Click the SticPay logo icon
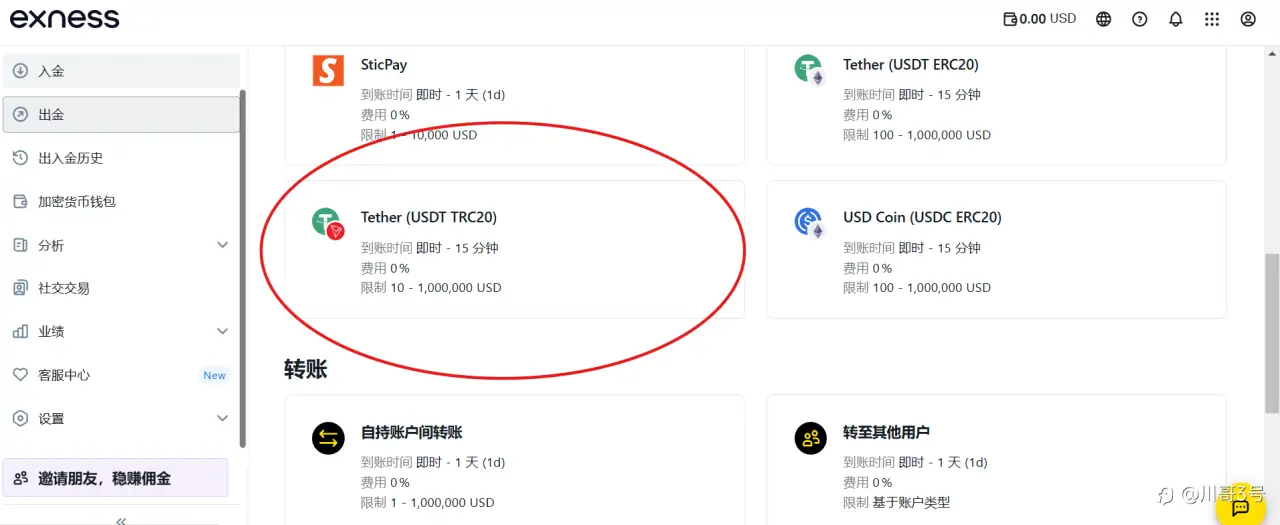This screenshot has width=1280, height=525. pos(328,70)
